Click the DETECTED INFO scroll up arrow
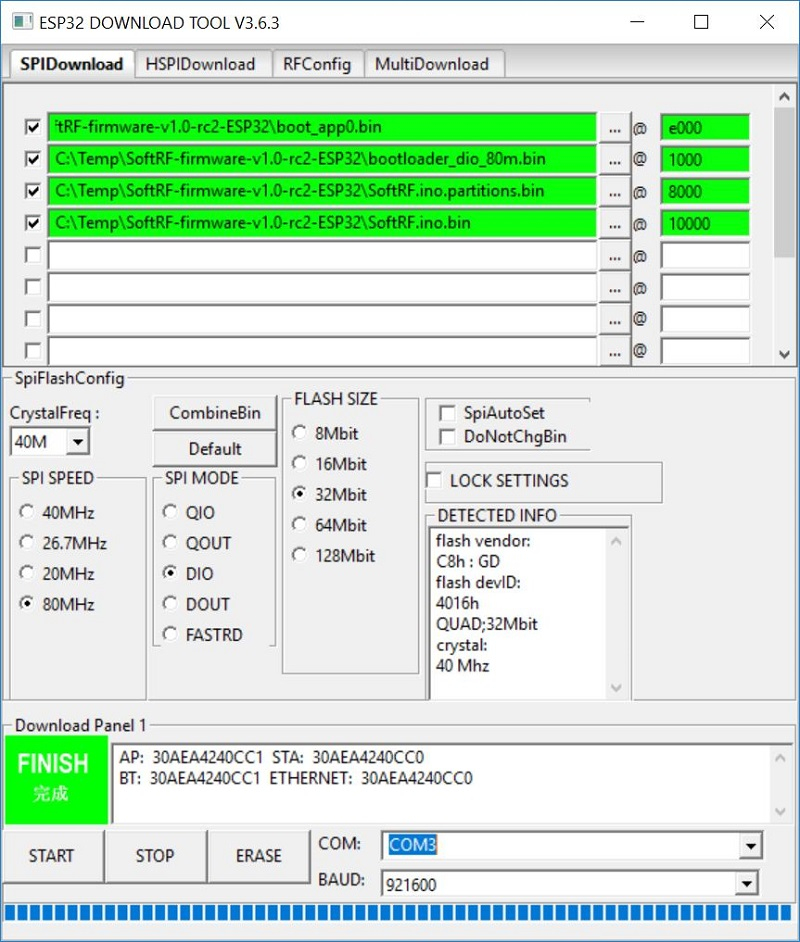Viewport: 800px width, 942px height. coord(616,541)
